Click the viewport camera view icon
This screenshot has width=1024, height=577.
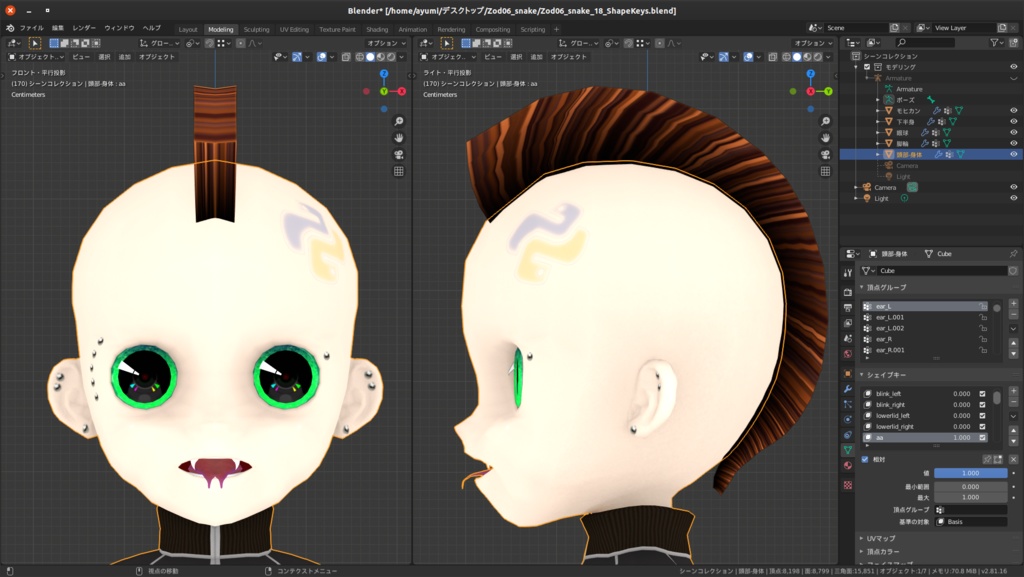tap(399, 154)
